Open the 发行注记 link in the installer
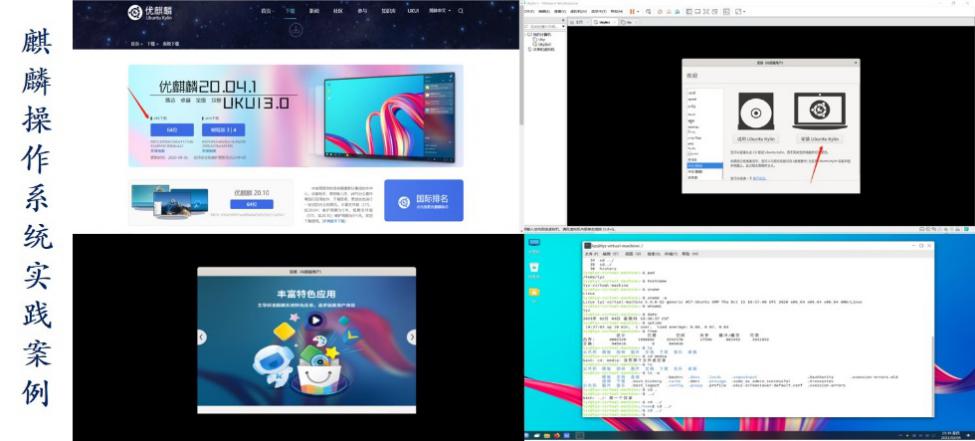The height and width of the screenshot is (441, 975). 760,179
